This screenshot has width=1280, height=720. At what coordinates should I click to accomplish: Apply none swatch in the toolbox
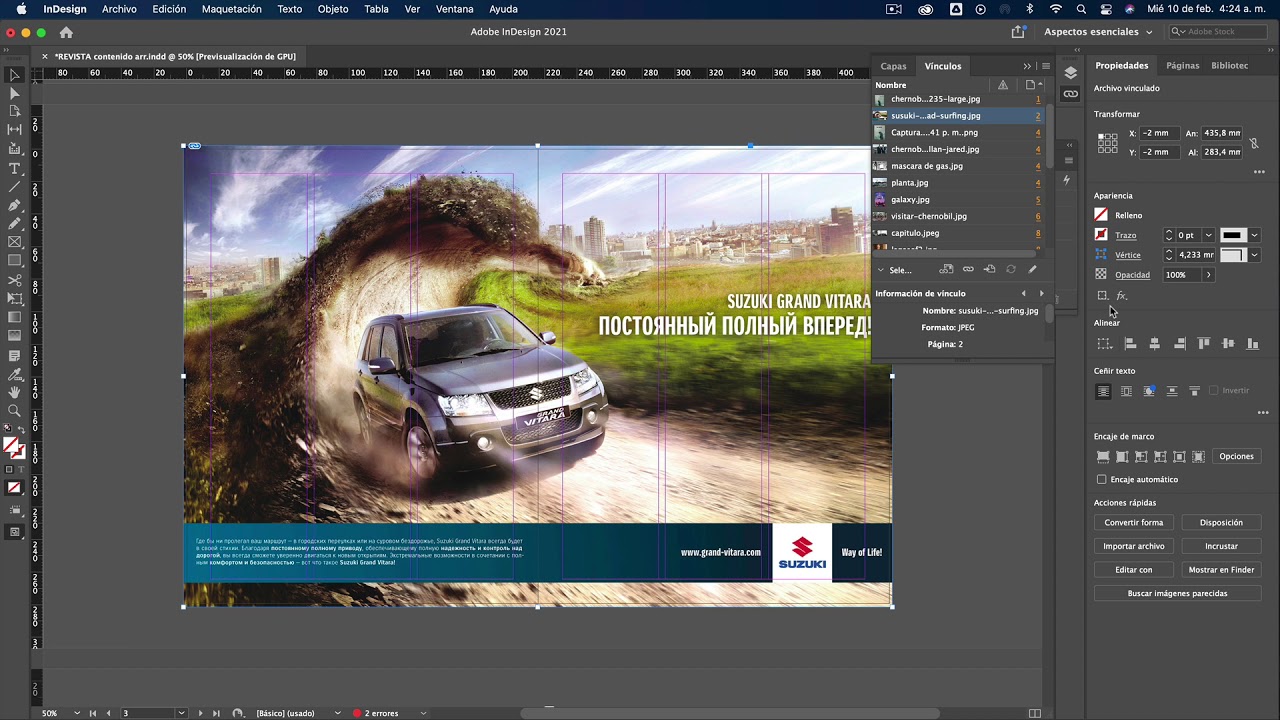point(15,488)
